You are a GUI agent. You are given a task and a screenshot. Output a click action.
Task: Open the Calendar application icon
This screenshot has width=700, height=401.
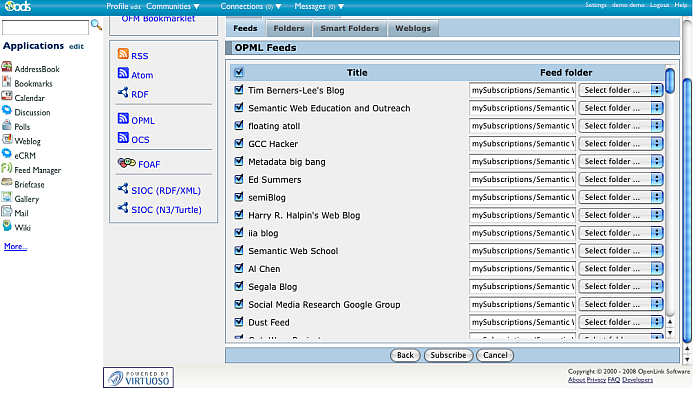(x=7, y=98)
